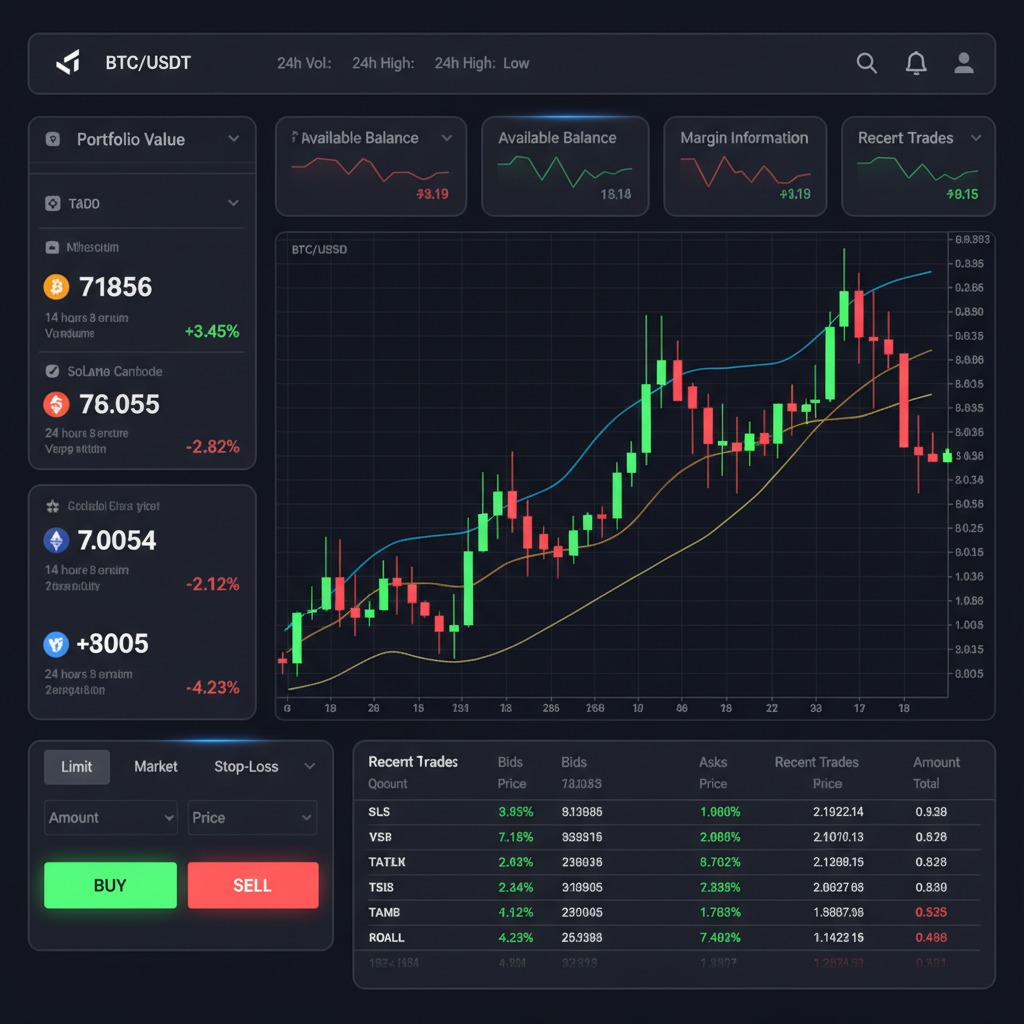Select the TSIS row in trades table
Image resolution: width=1024 pixels, height=1024 pixels.
point(673,888)
